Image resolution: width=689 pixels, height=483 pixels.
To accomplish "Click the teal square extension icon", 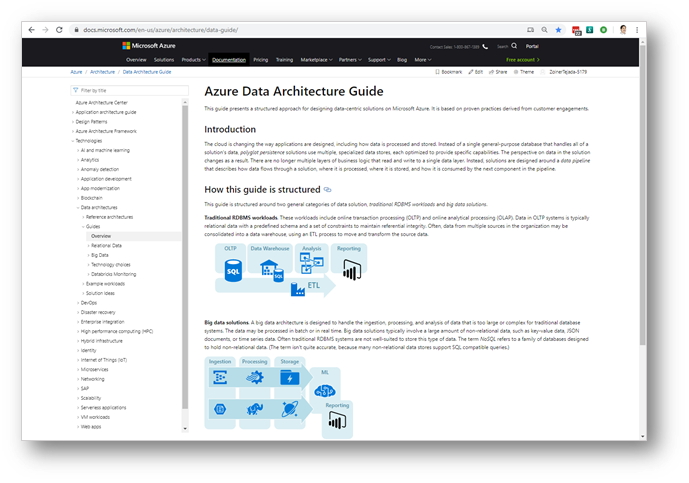I will tap(590, 30).
